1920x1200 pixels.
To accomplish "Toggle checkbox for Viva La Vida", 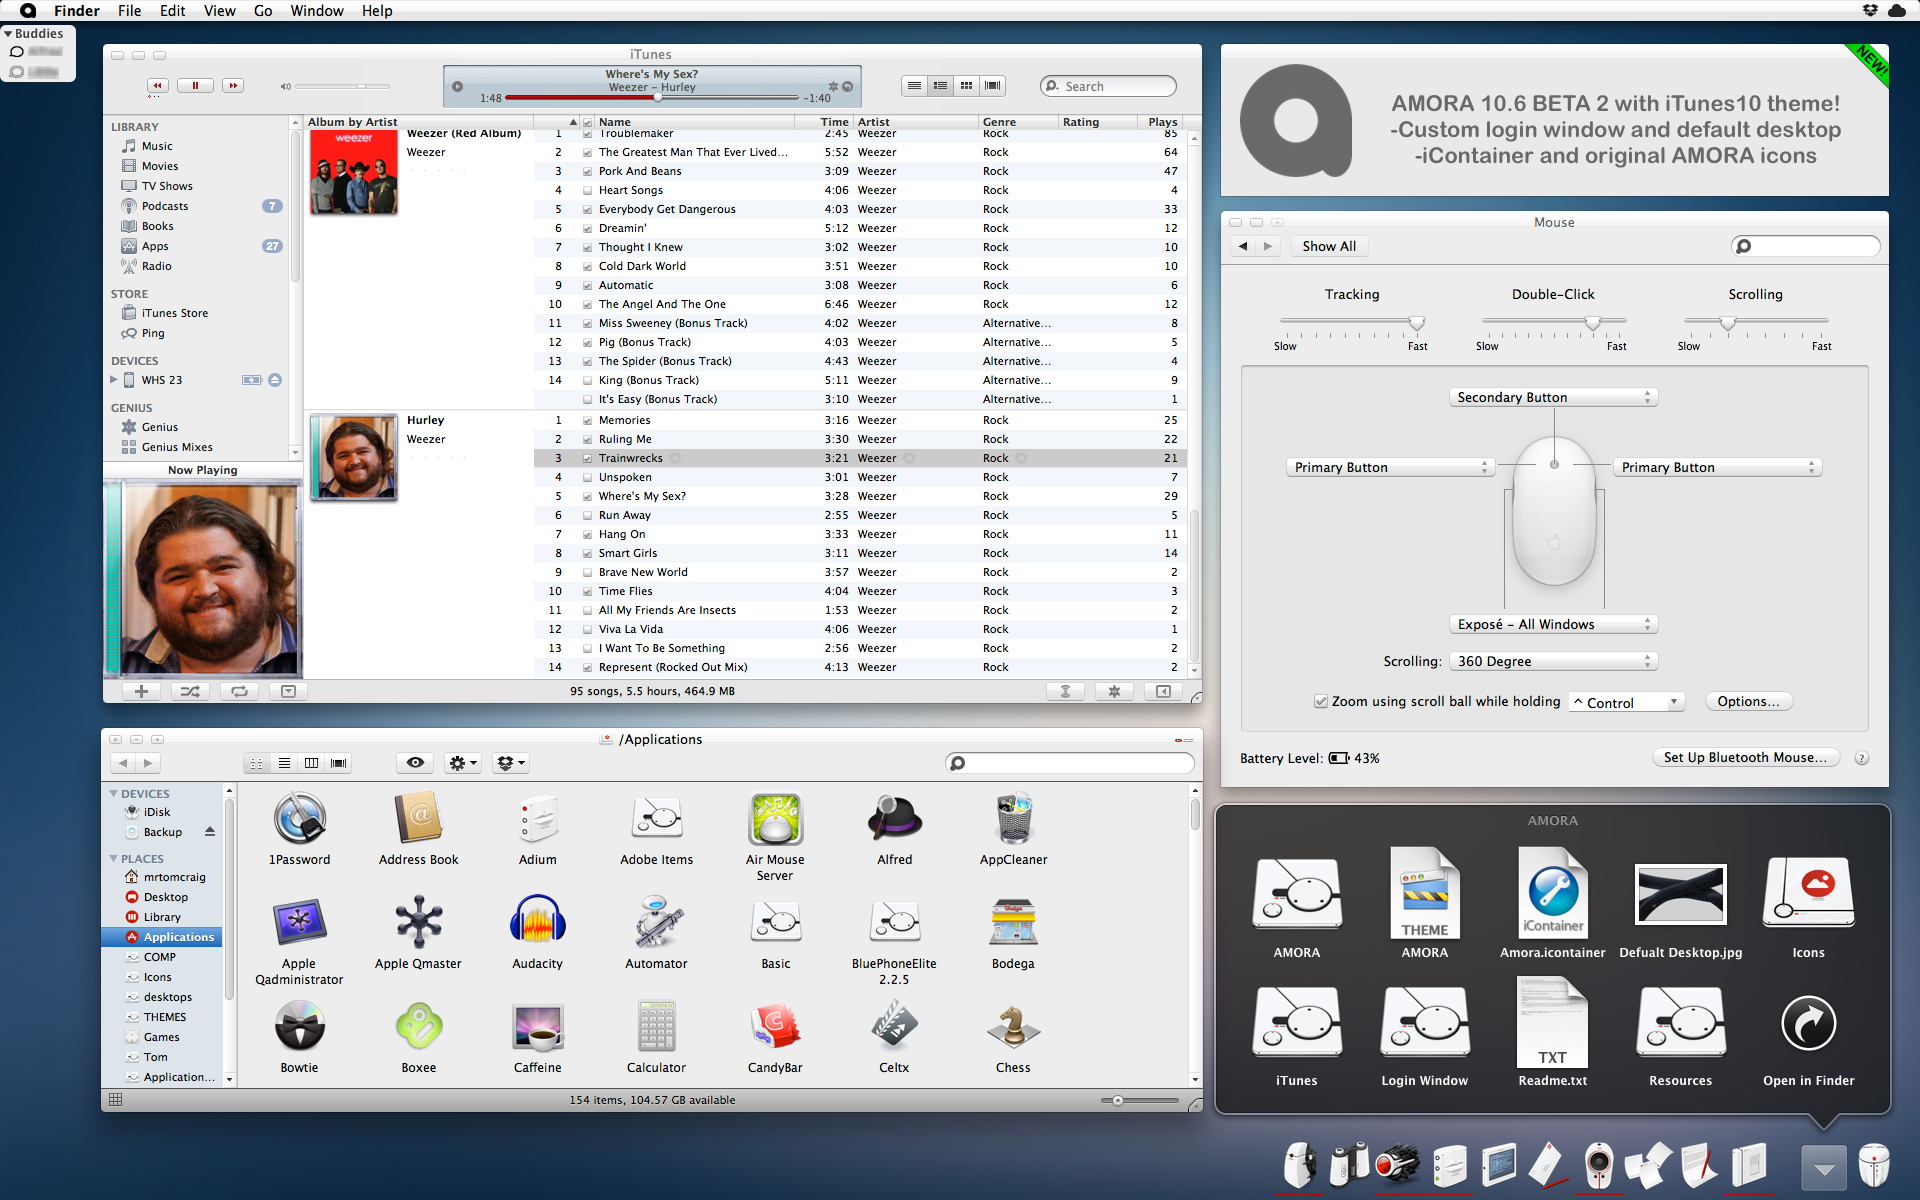I will (588, 629).
